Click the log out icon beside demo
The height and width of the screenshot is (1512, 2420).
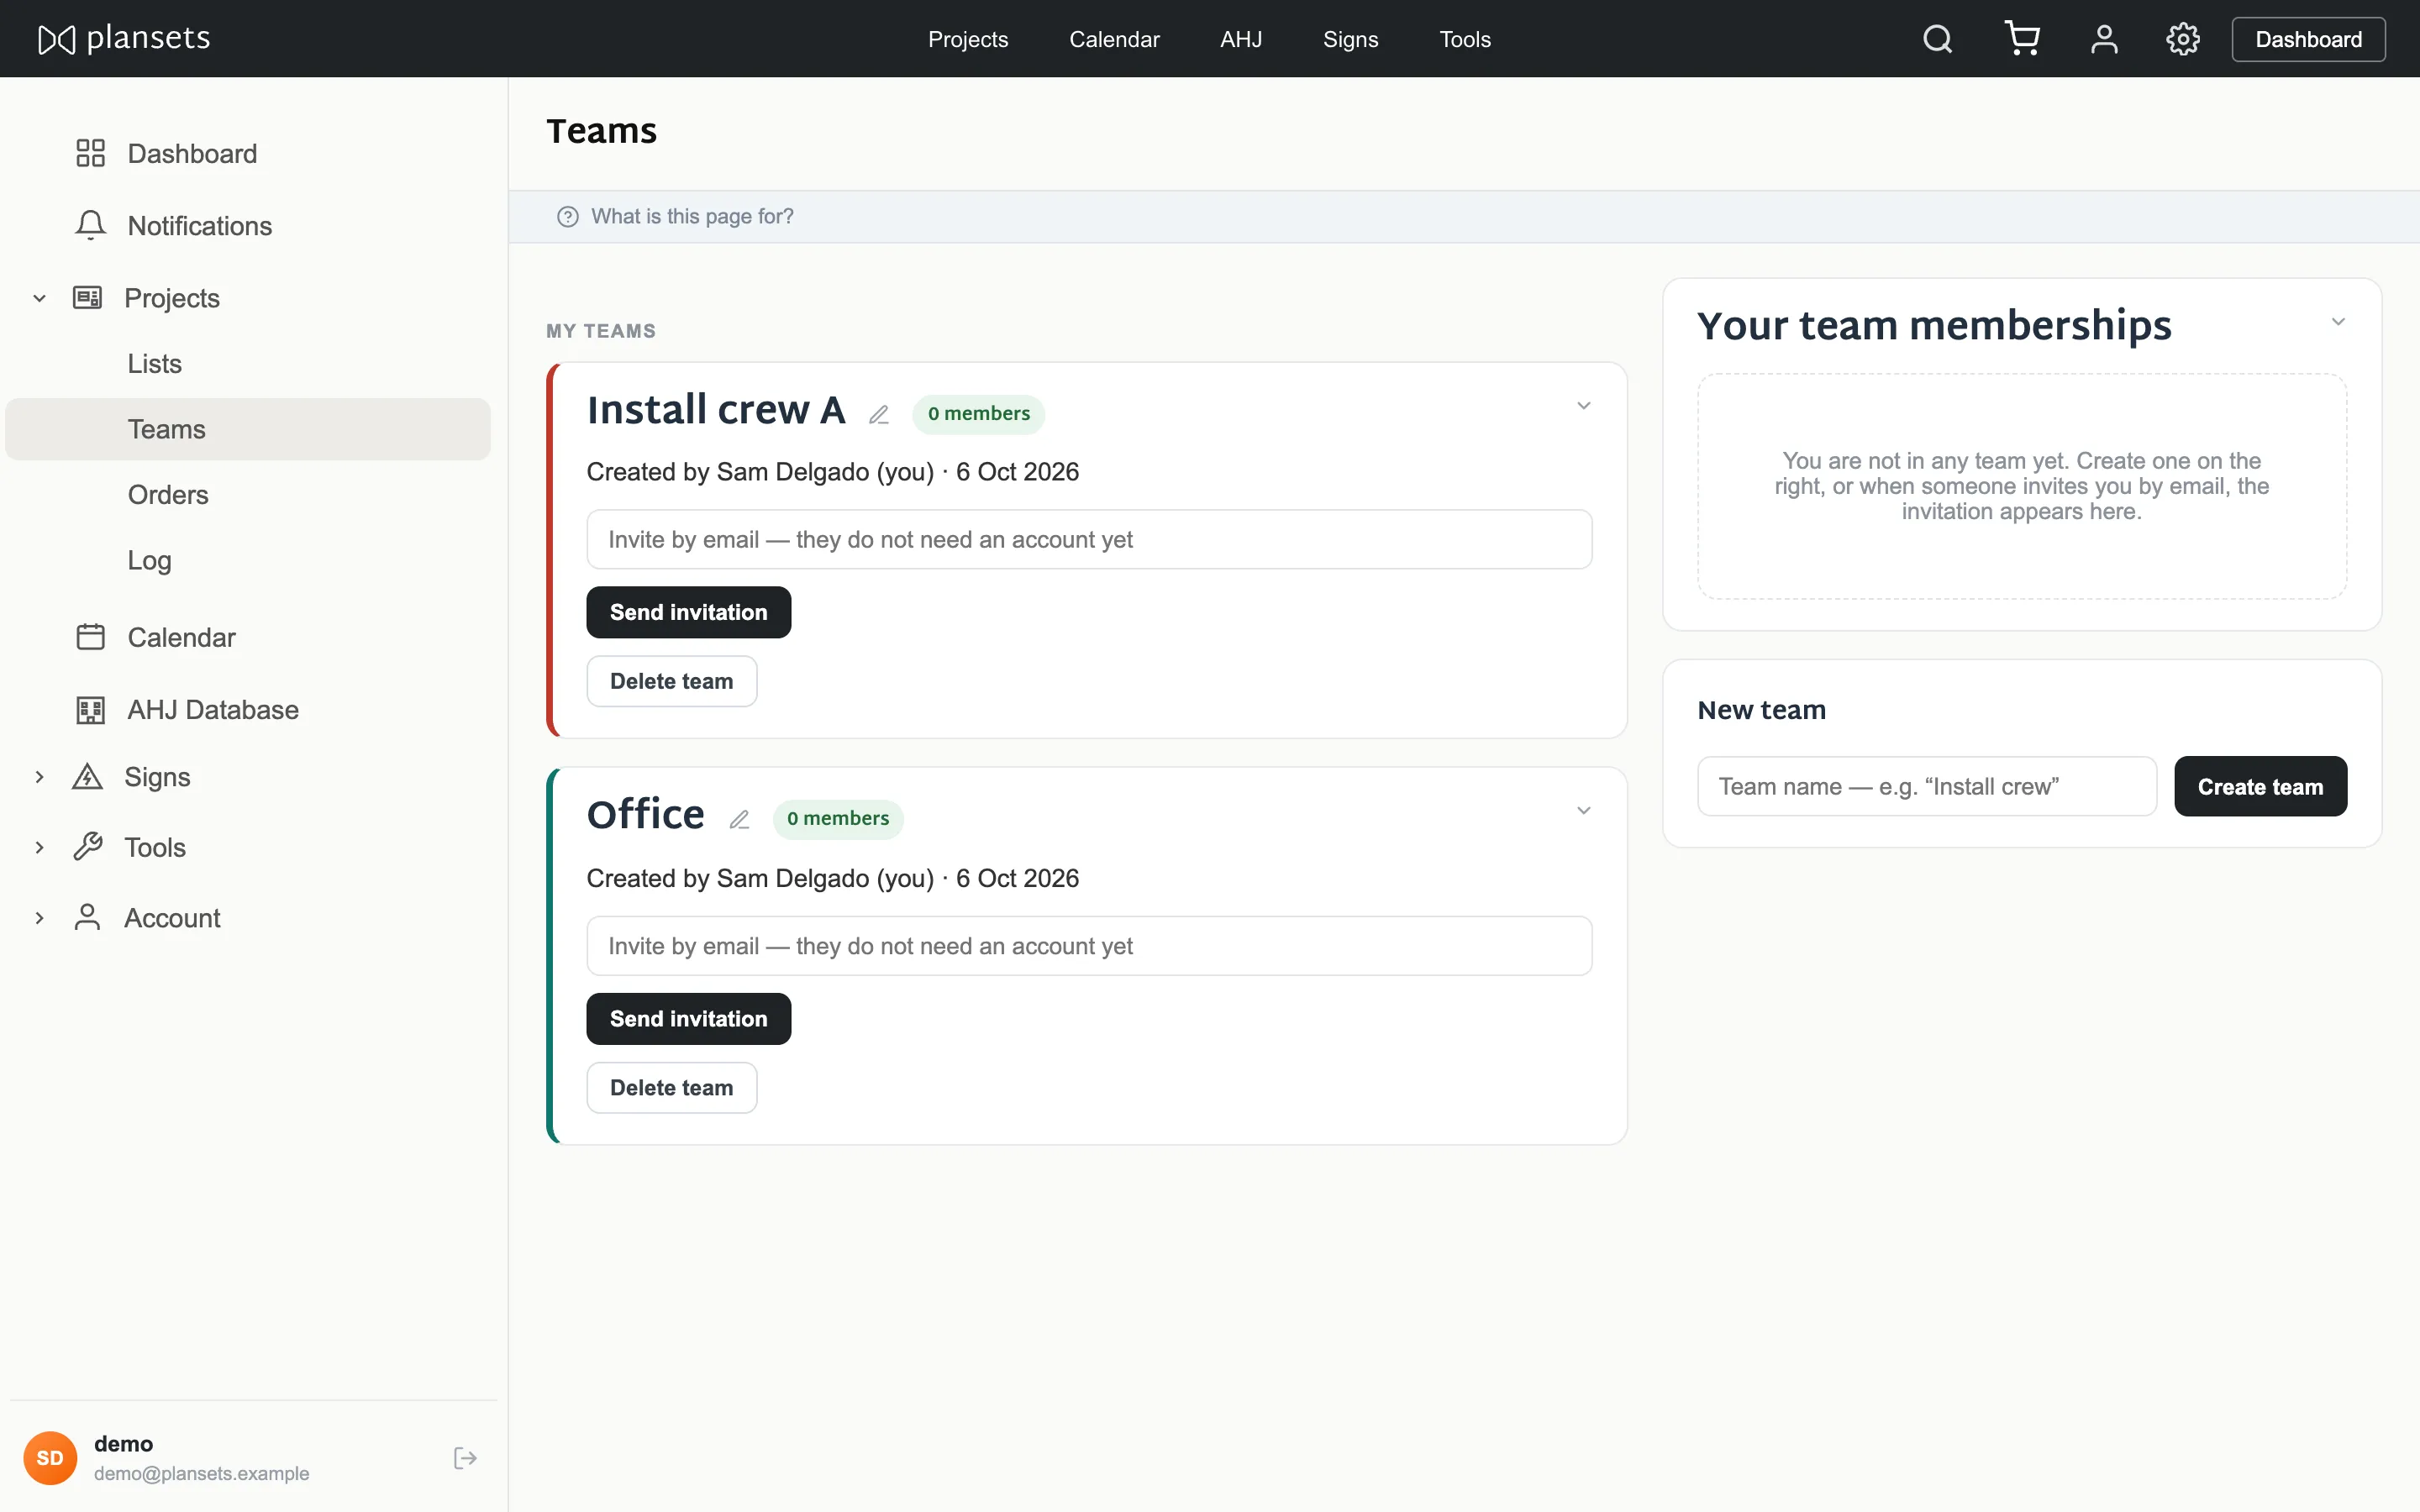coord(465,1458)
